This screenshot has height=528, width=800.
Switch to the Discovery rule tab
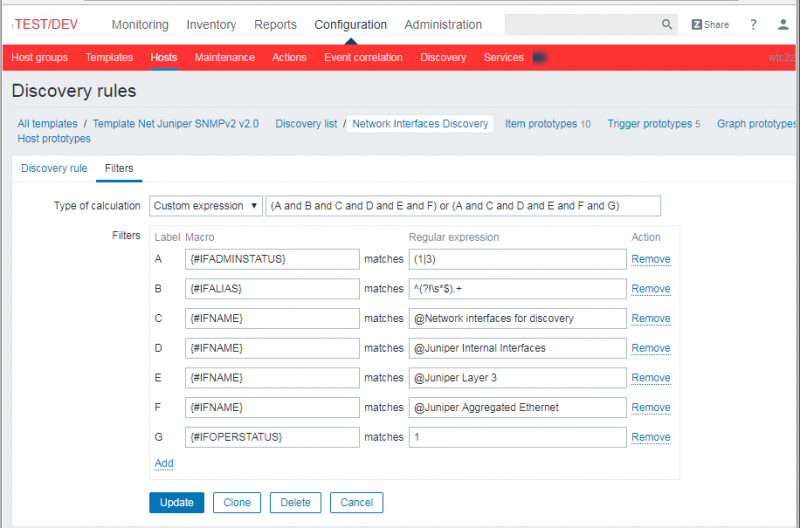tap(54, 168)
